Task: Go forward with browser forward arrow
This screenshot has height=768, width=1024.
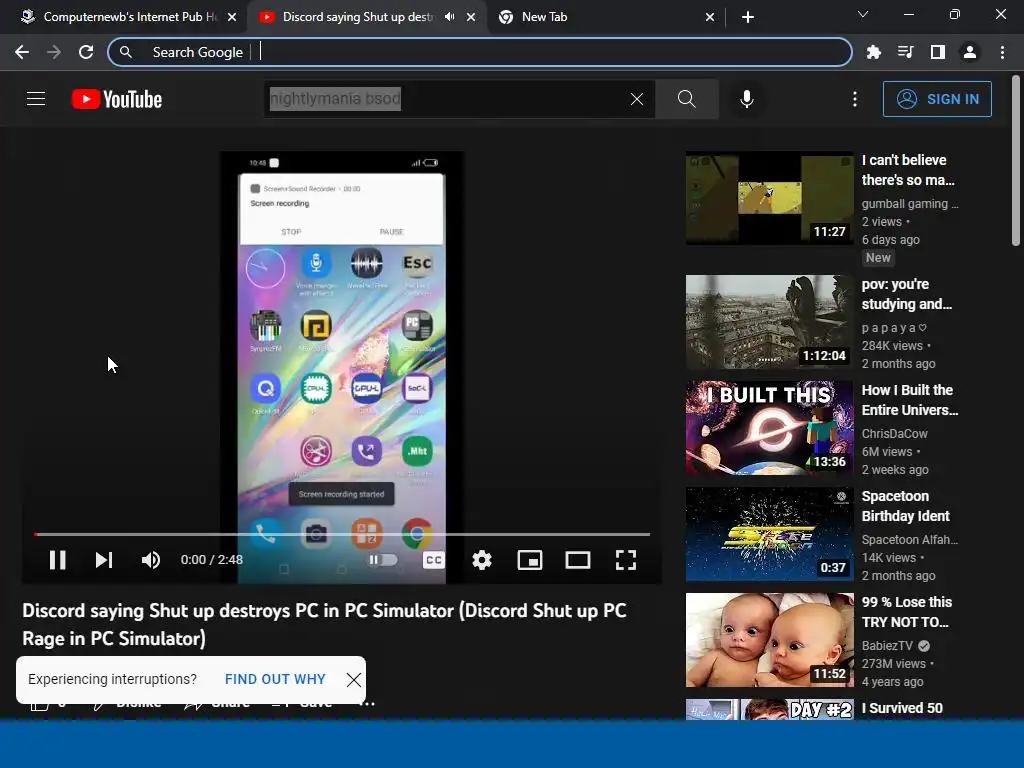Action: pos(54,52)
